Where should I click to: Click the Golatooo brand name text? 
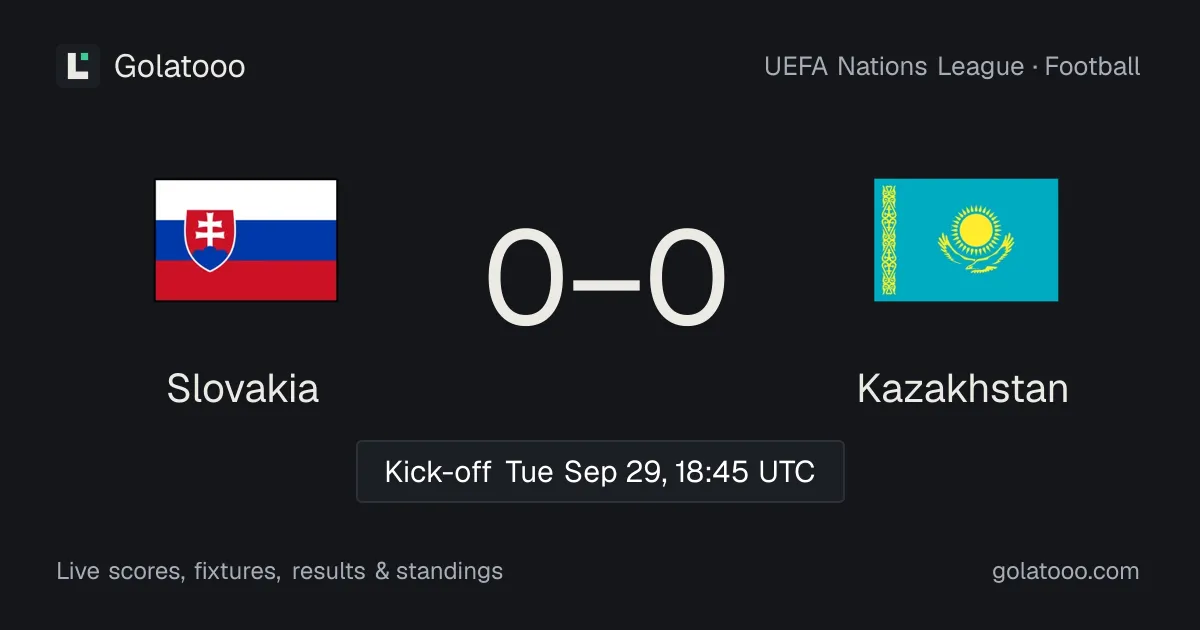[x=180, y=66]
